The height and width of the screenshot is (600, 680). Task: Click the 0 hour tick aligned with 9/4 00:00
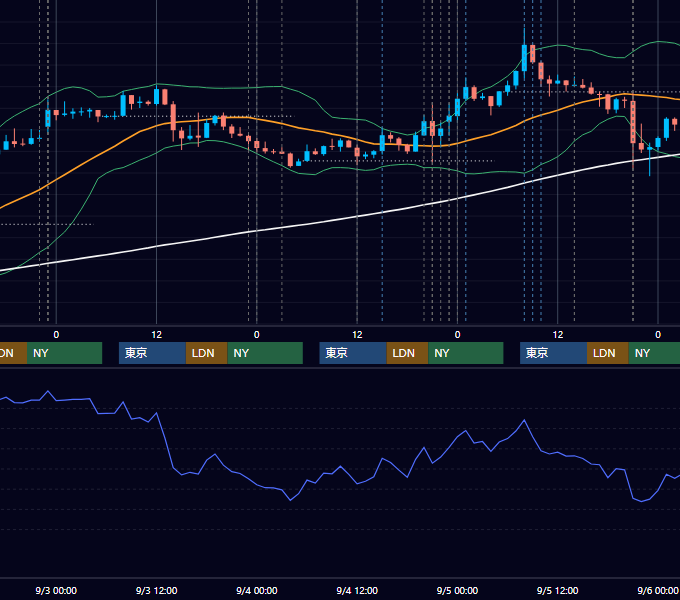(257, 335)
